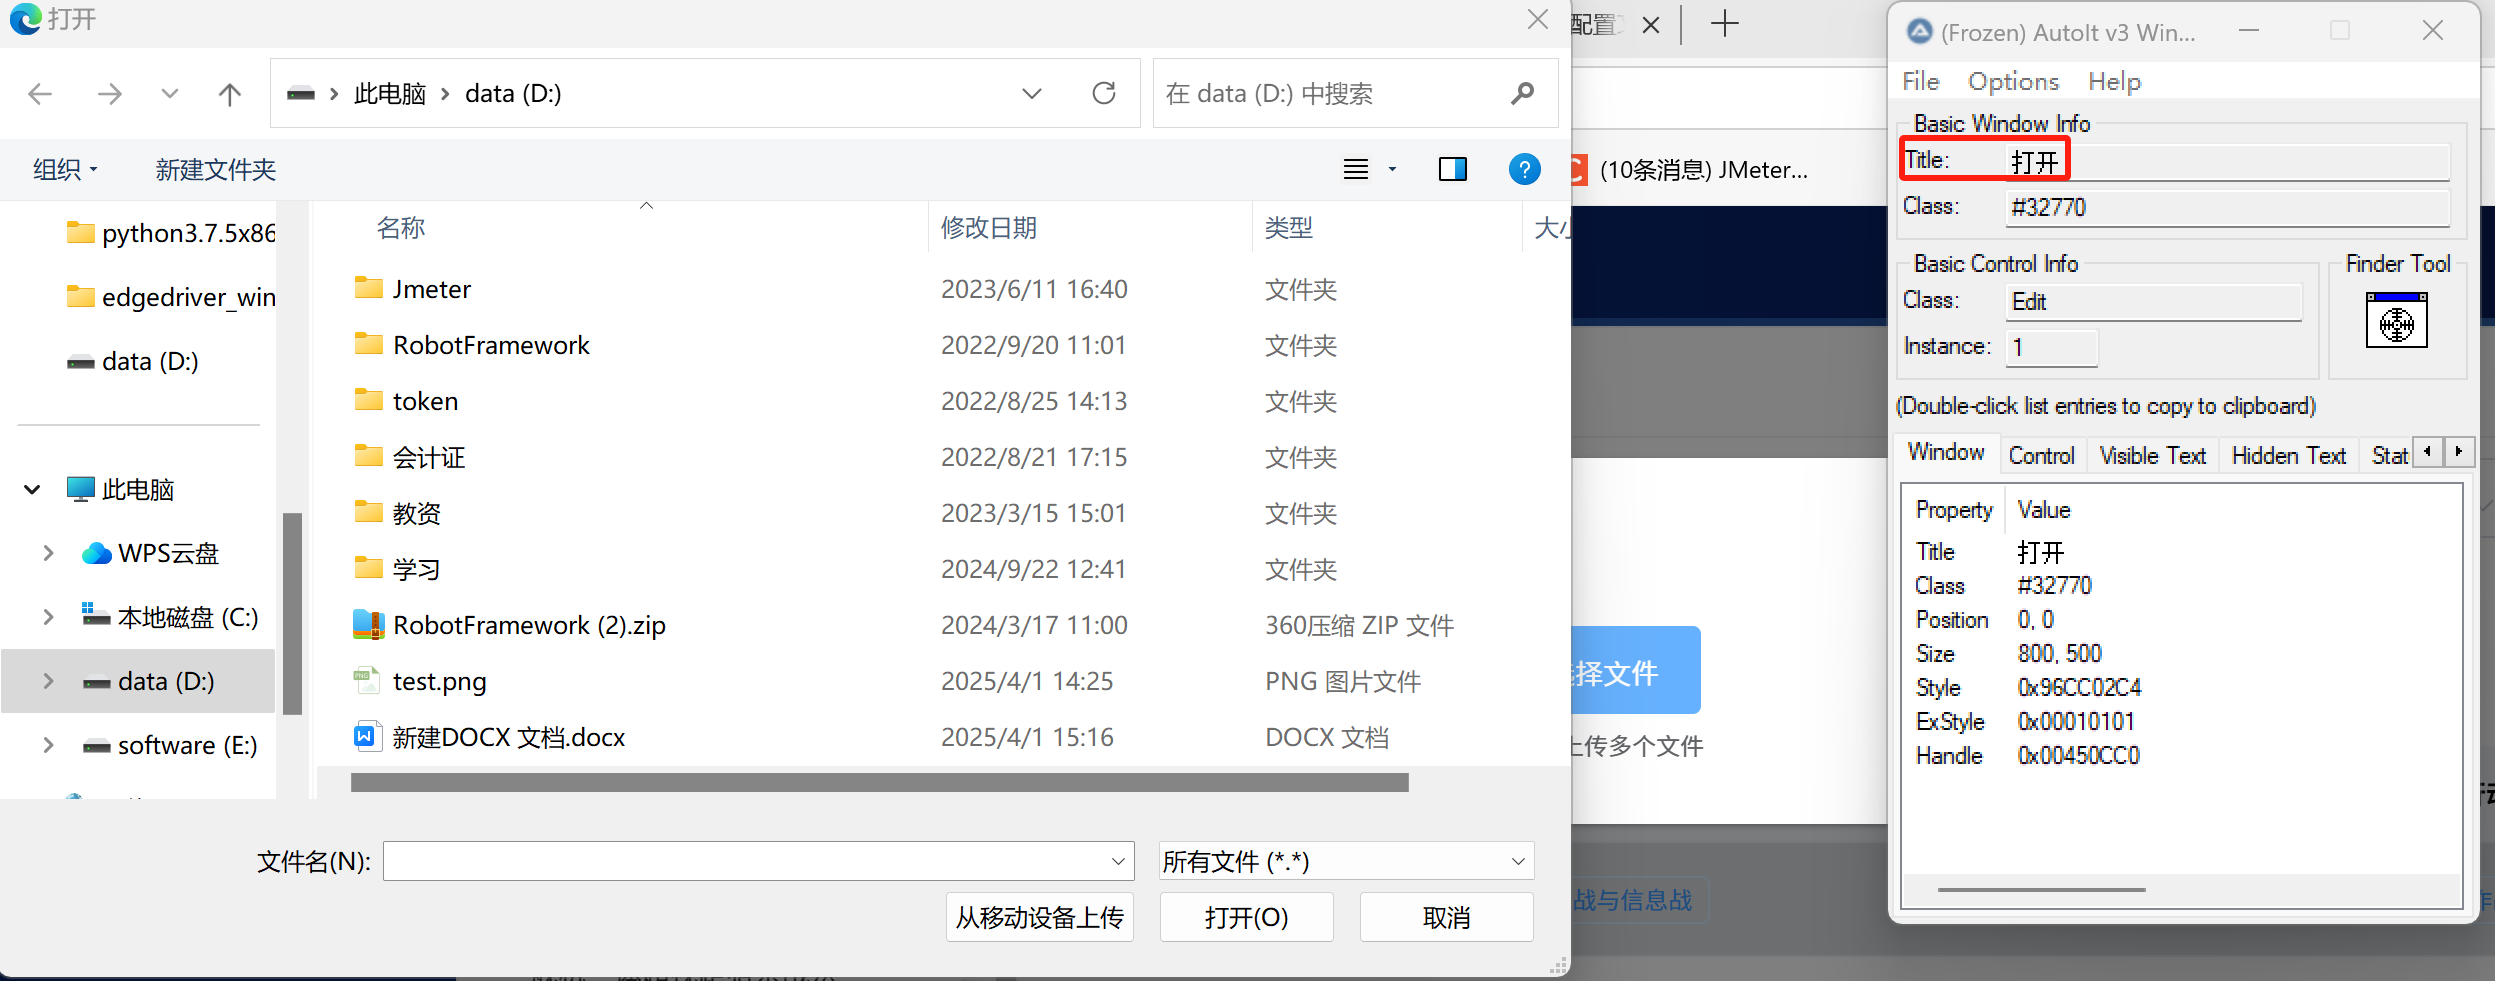Viewport: 2495px width, 981px height.
Task: Expand data (D:) tree node under 此电脑
Action: click(x=48, y=681)
